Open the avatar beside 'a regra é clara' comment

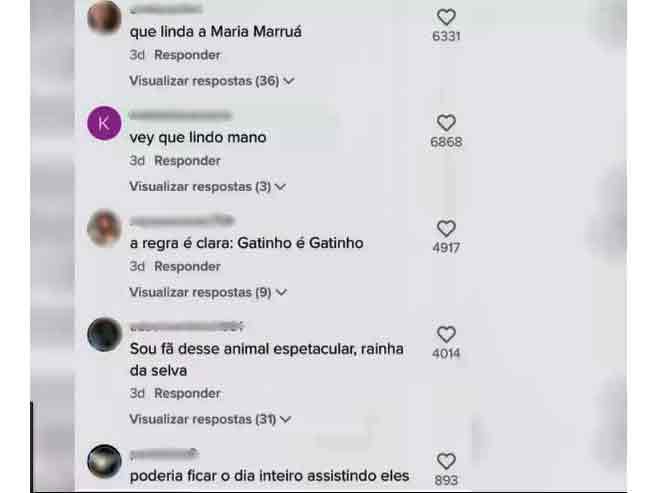[104, 229]
